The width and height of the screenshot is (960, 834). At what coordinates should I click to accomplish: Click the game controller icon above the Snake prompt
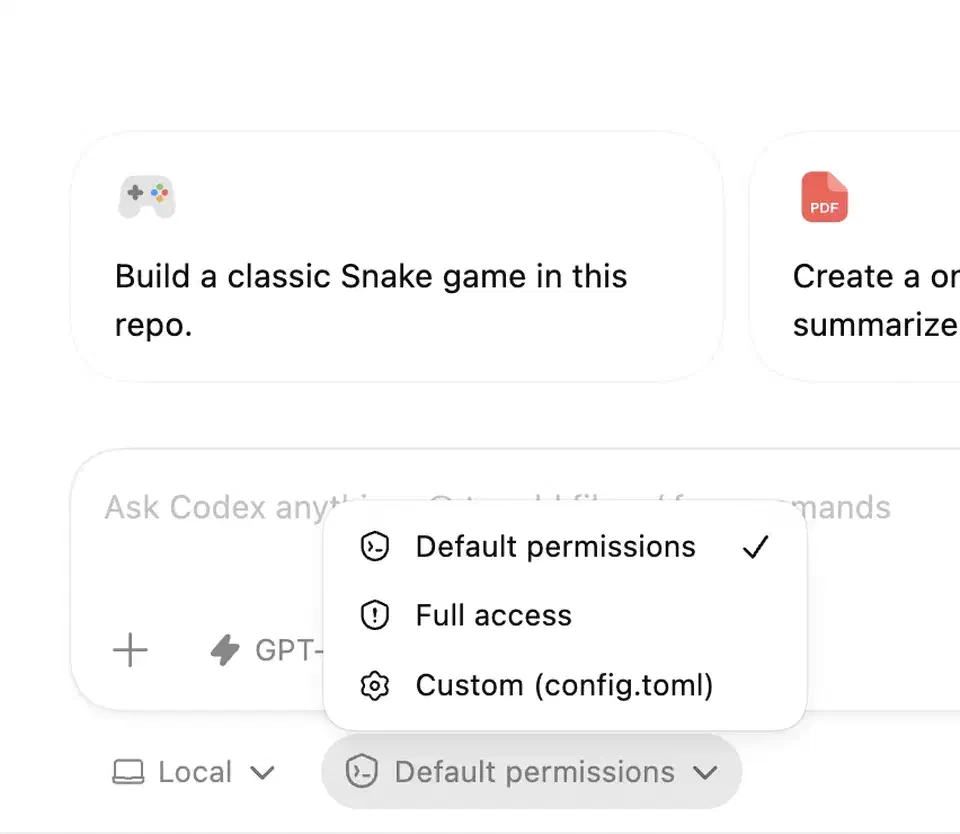click(147, 197)
